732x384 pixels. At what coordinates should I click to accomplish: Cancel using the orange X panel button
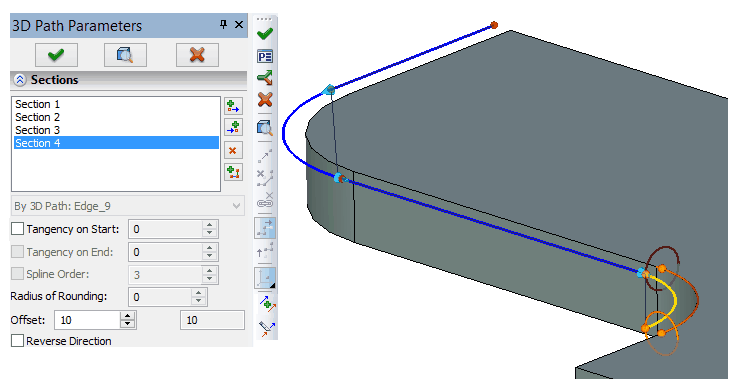(197, 55)
